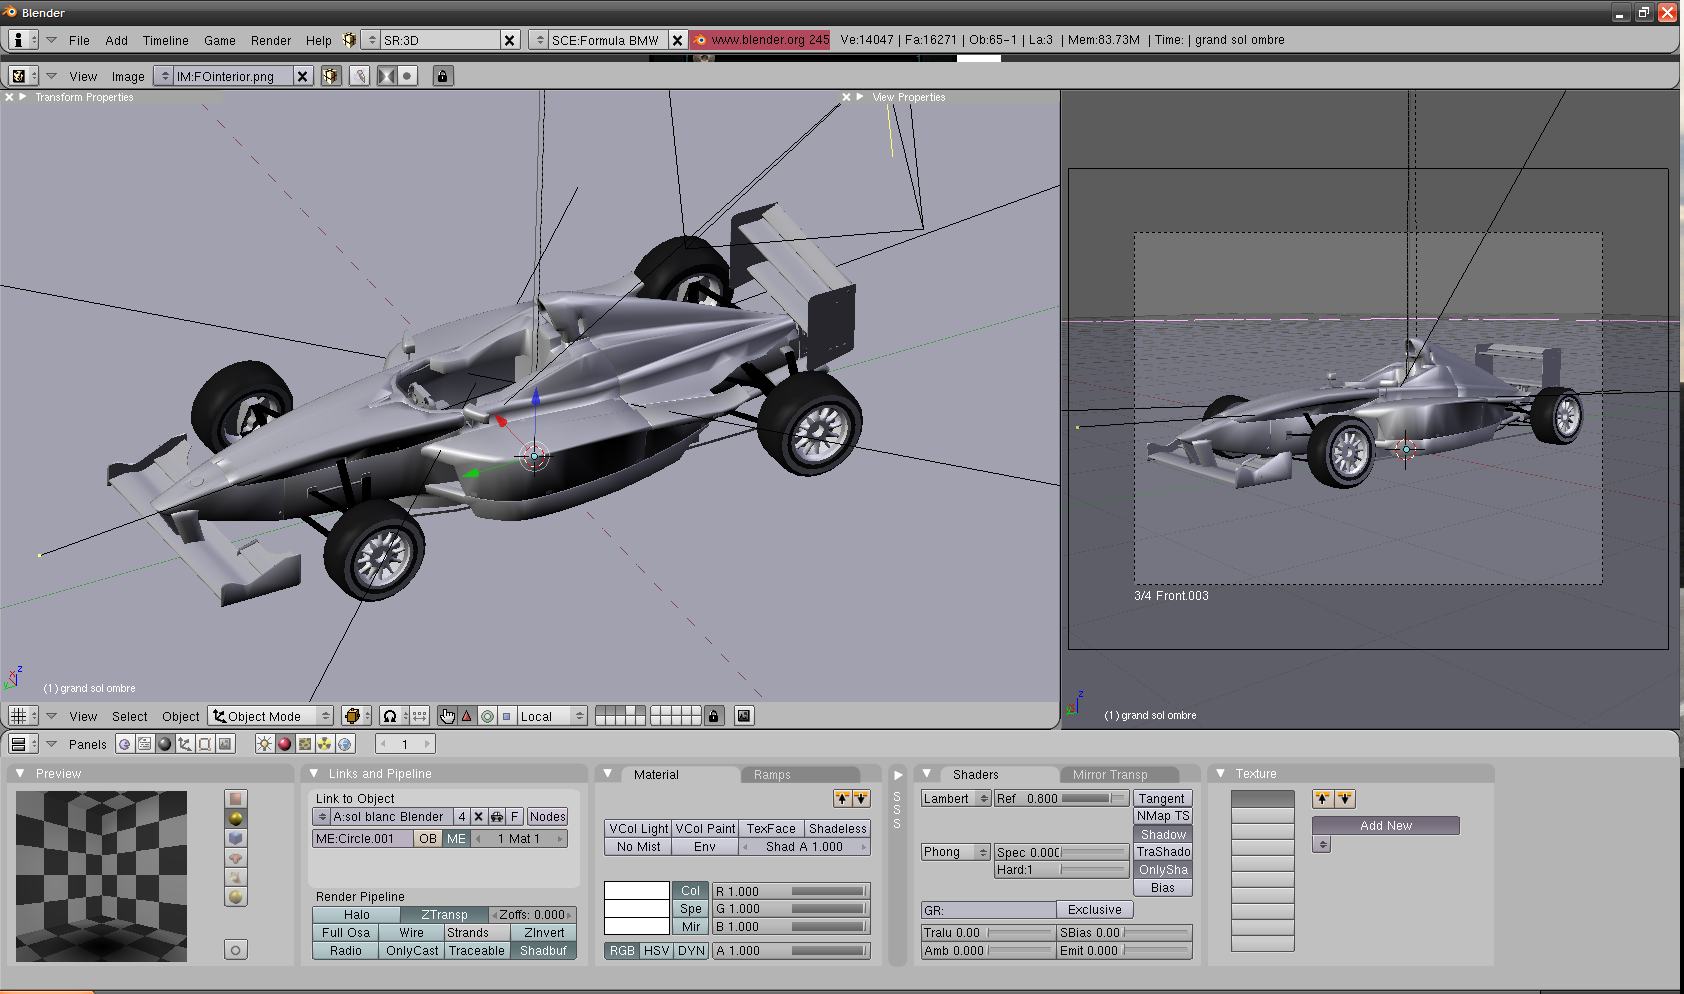Screen dimensions: 1684x994
Task: Show Texture buttons leopard icon
Action: click(x=304, y=744)
